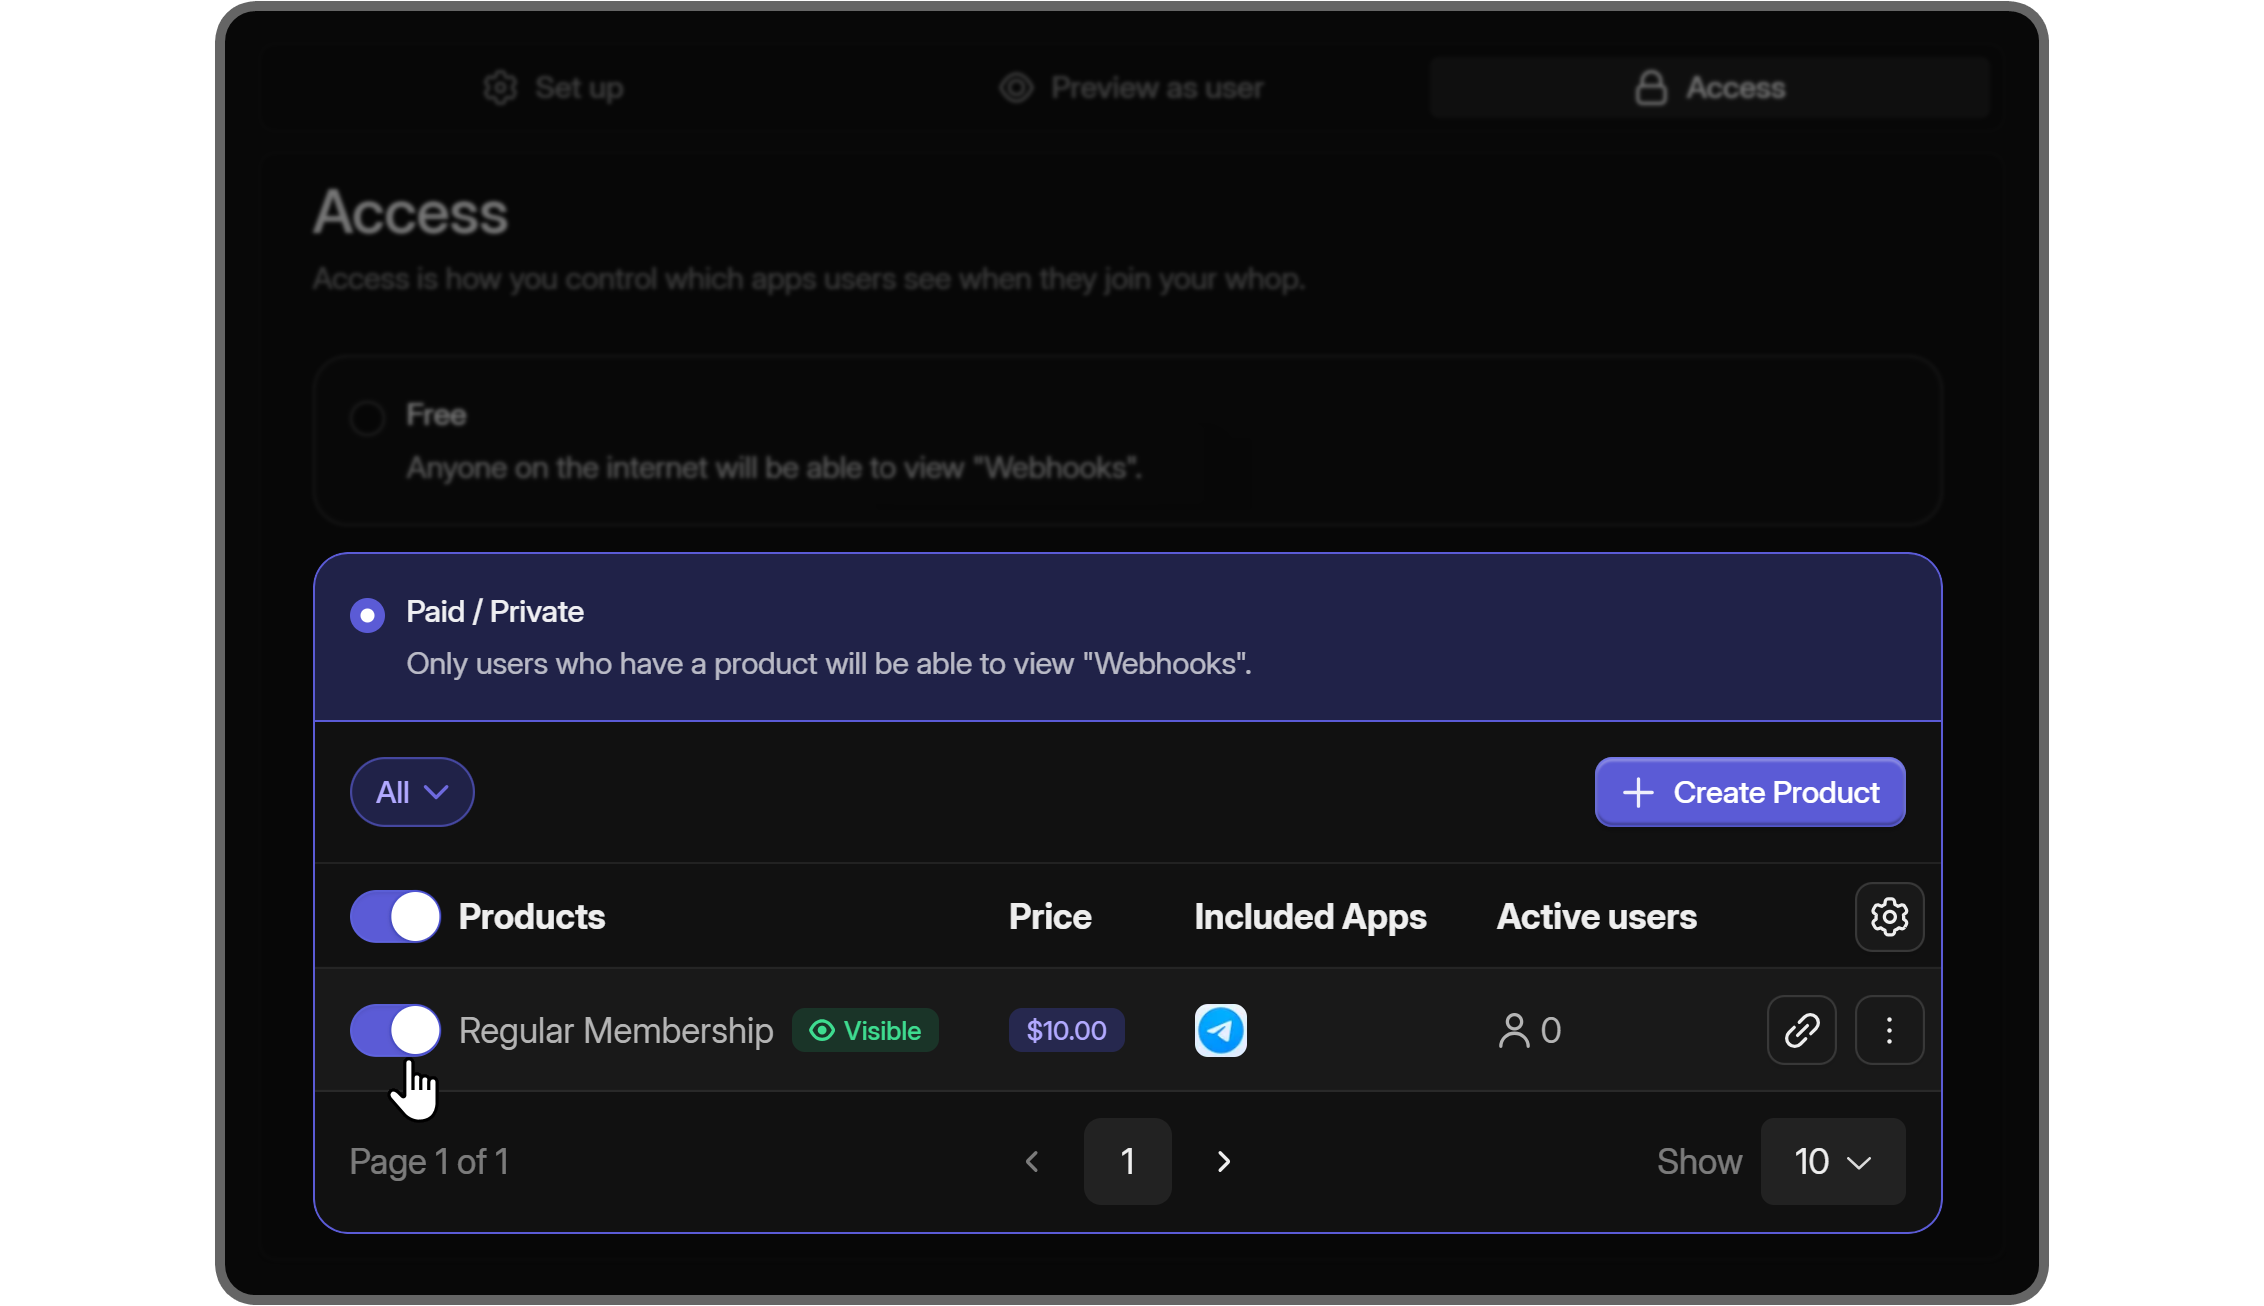Viewport: 2264px width, 1306px height.
Task: Navigate to next page using right chevron
Action: (1222, 1161)
